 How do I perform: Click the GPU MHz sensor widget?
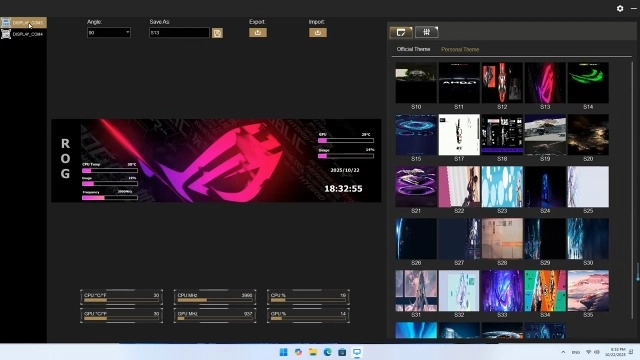pyautogui.click(x=215, y=316)
